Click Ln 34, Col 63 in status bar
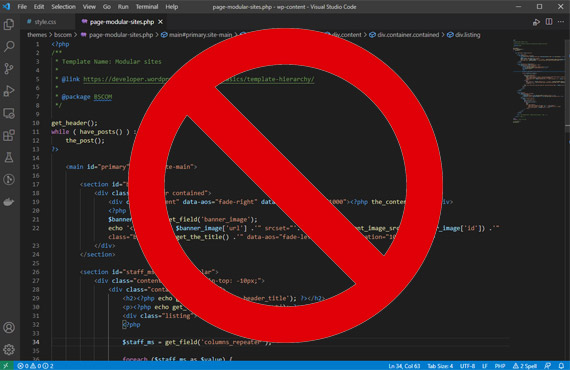The width and height of the screenshot is (570, 370). 404,366
